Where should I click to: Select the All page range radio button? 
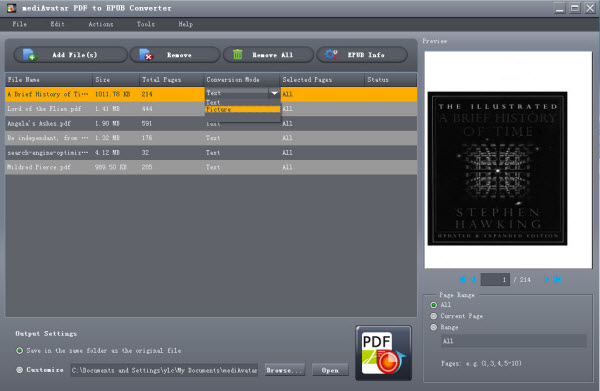coord(434,305)
